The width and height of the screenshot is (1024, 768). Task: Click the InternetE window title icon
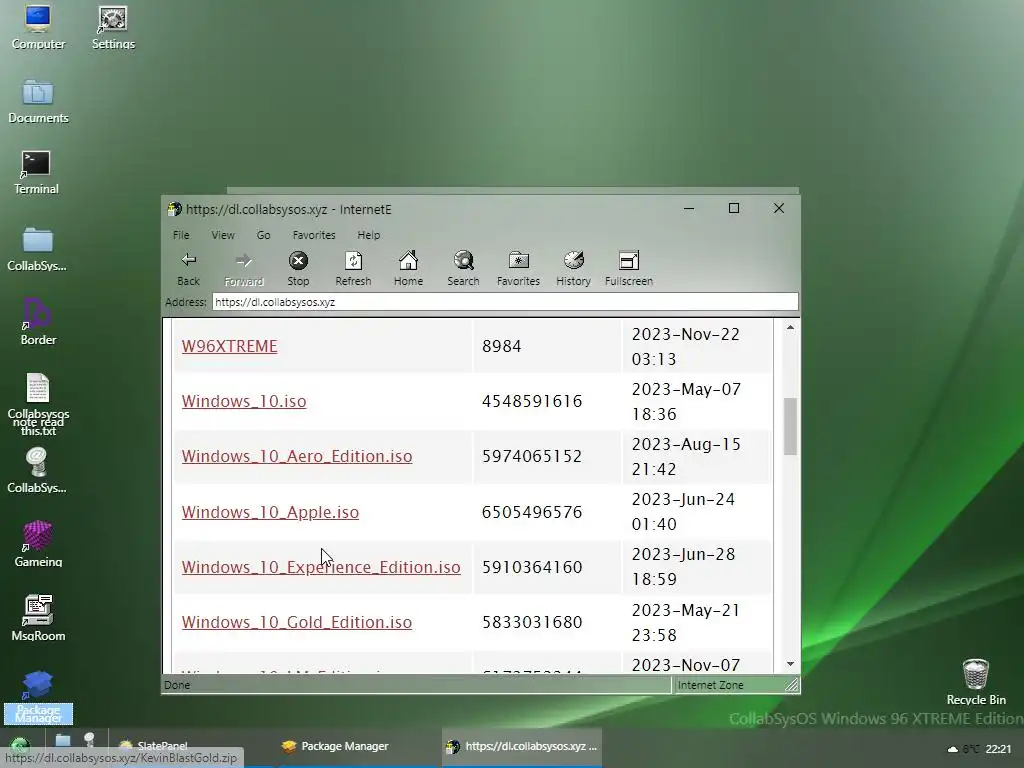click(x=174, y=209)
